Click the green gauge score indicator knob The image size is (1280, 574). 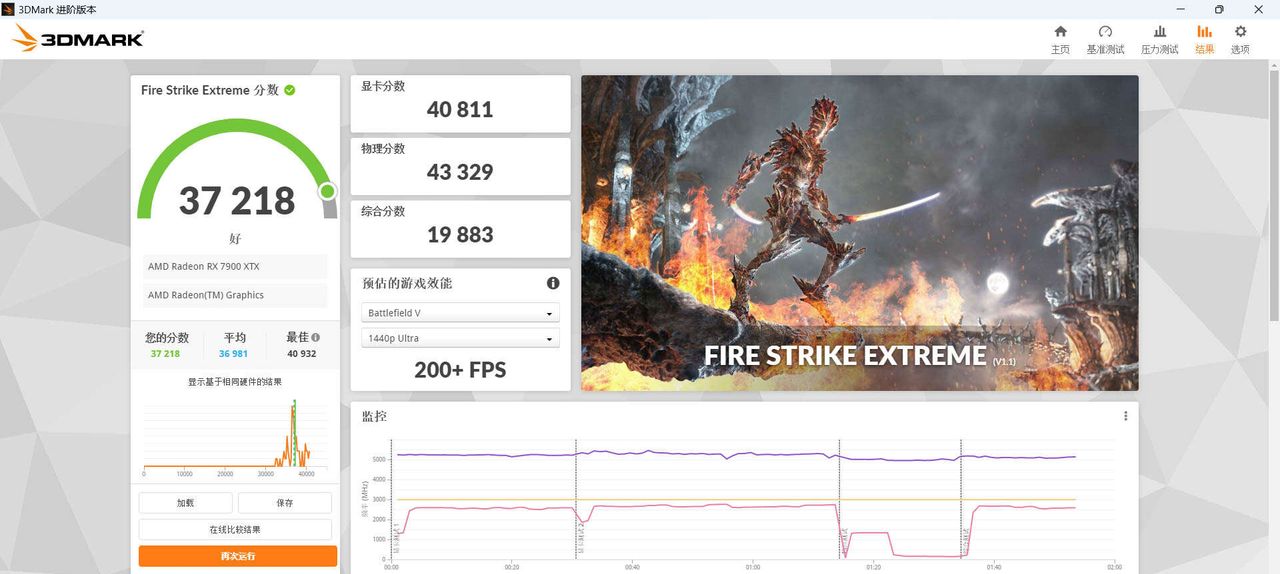pos(327,191)
